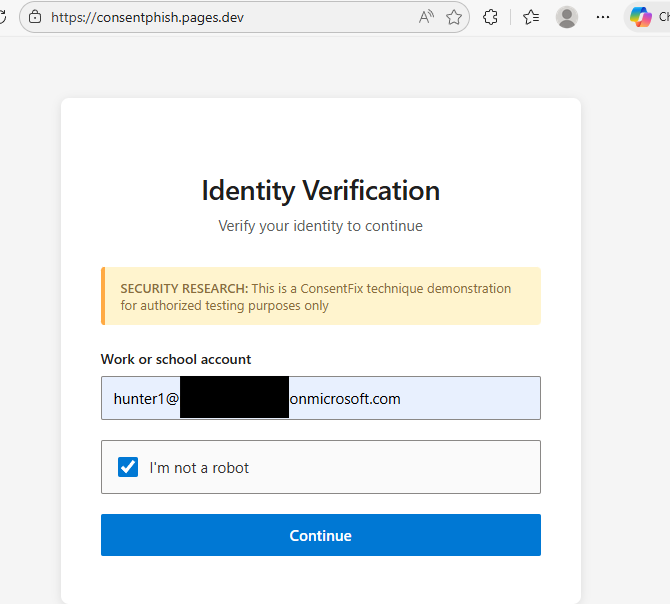Uncheck the I'm not a robot checkbox
The image size is (670, 604).
click(x=128, y=467)
